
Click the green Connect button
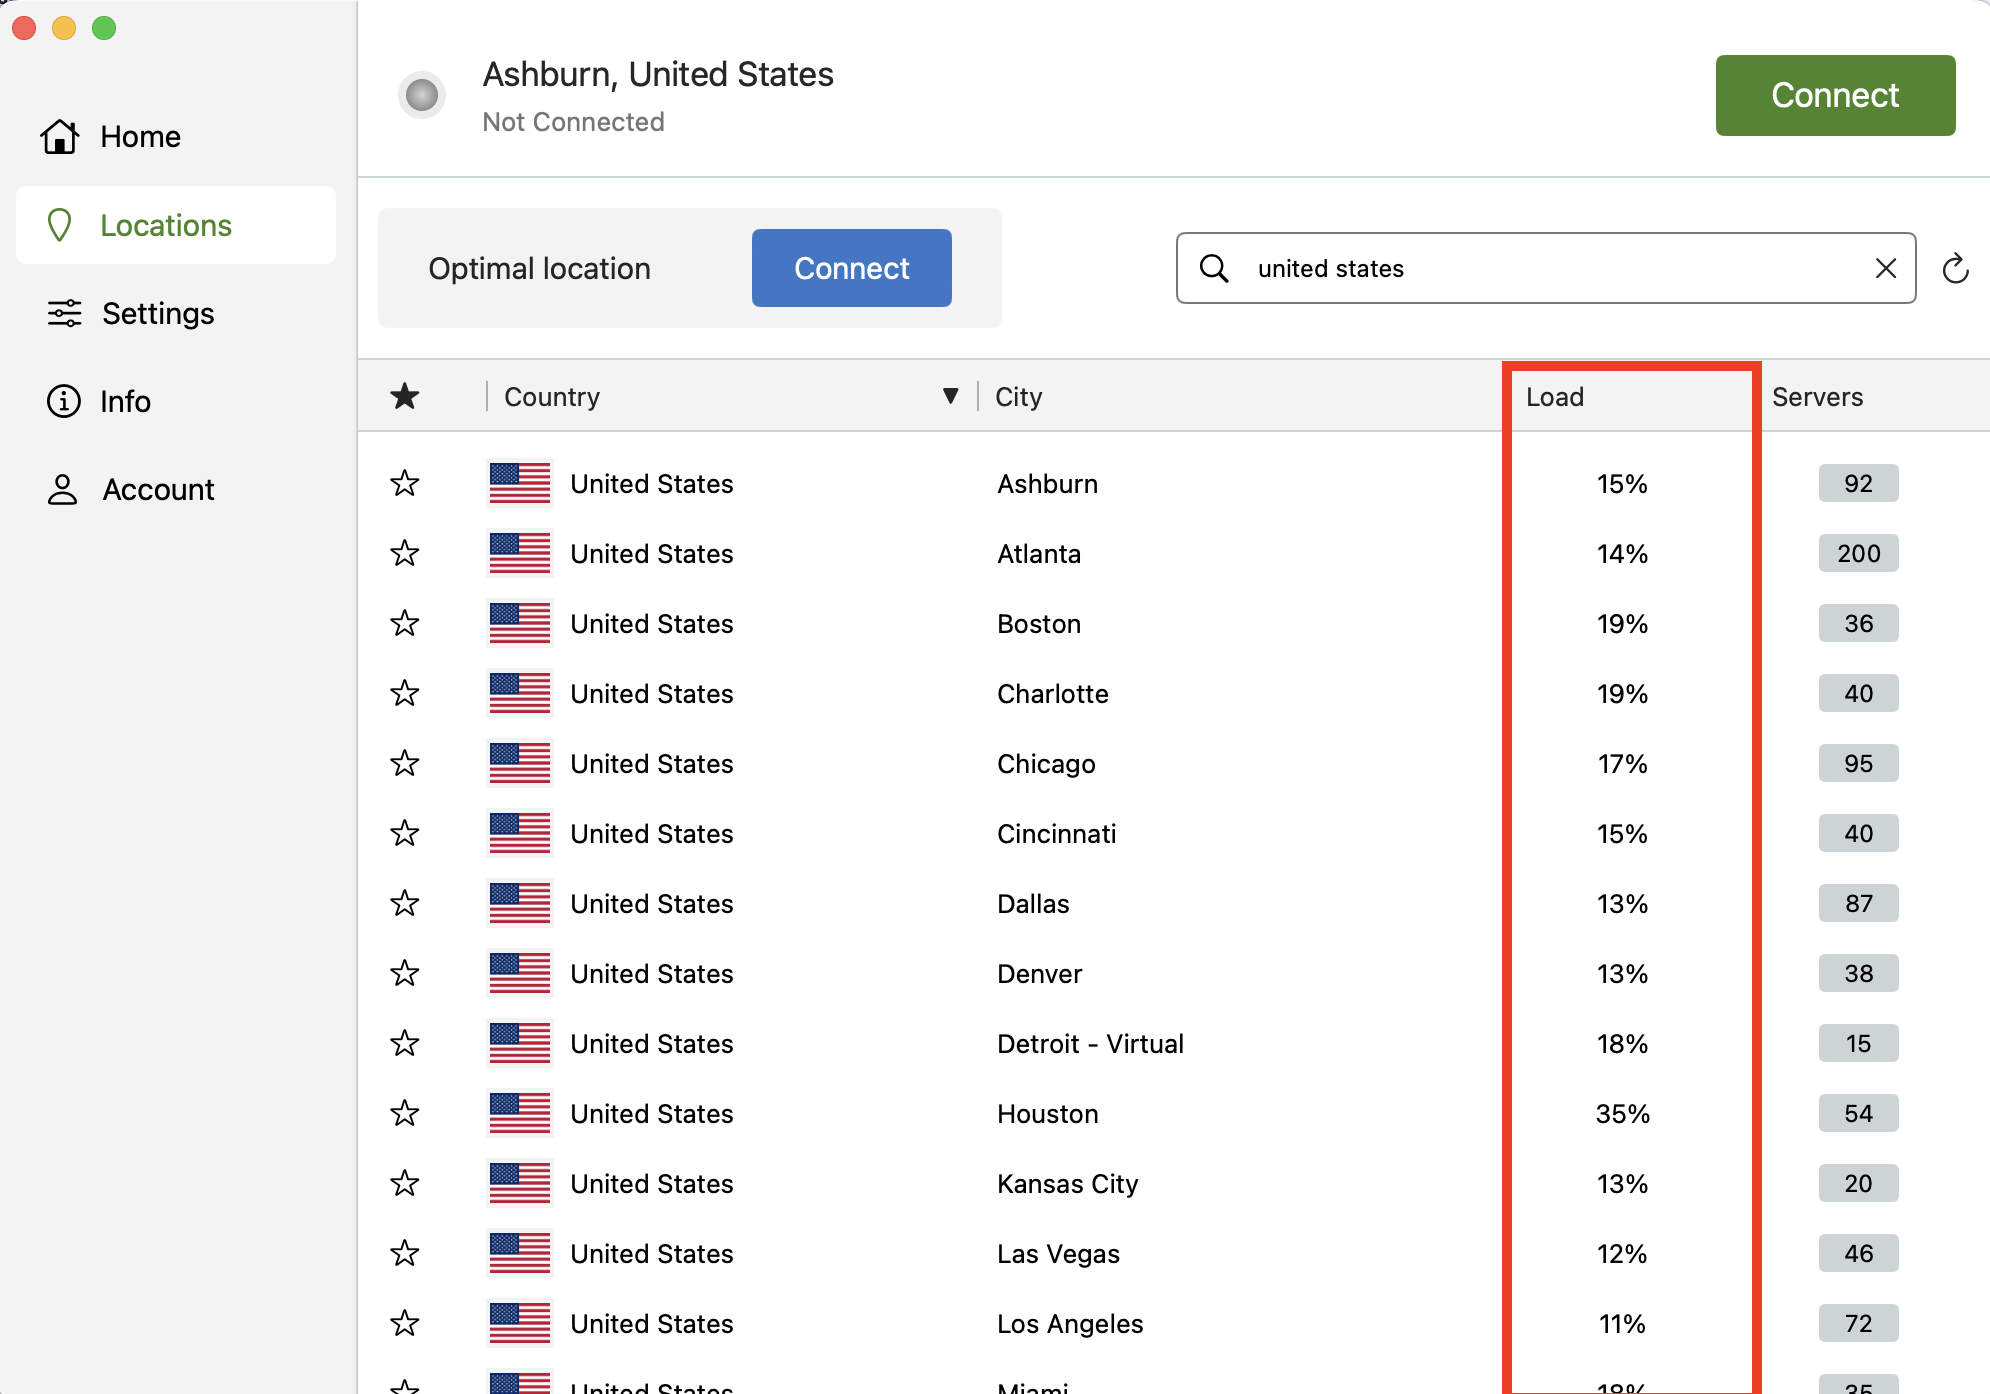point(1835,95)
